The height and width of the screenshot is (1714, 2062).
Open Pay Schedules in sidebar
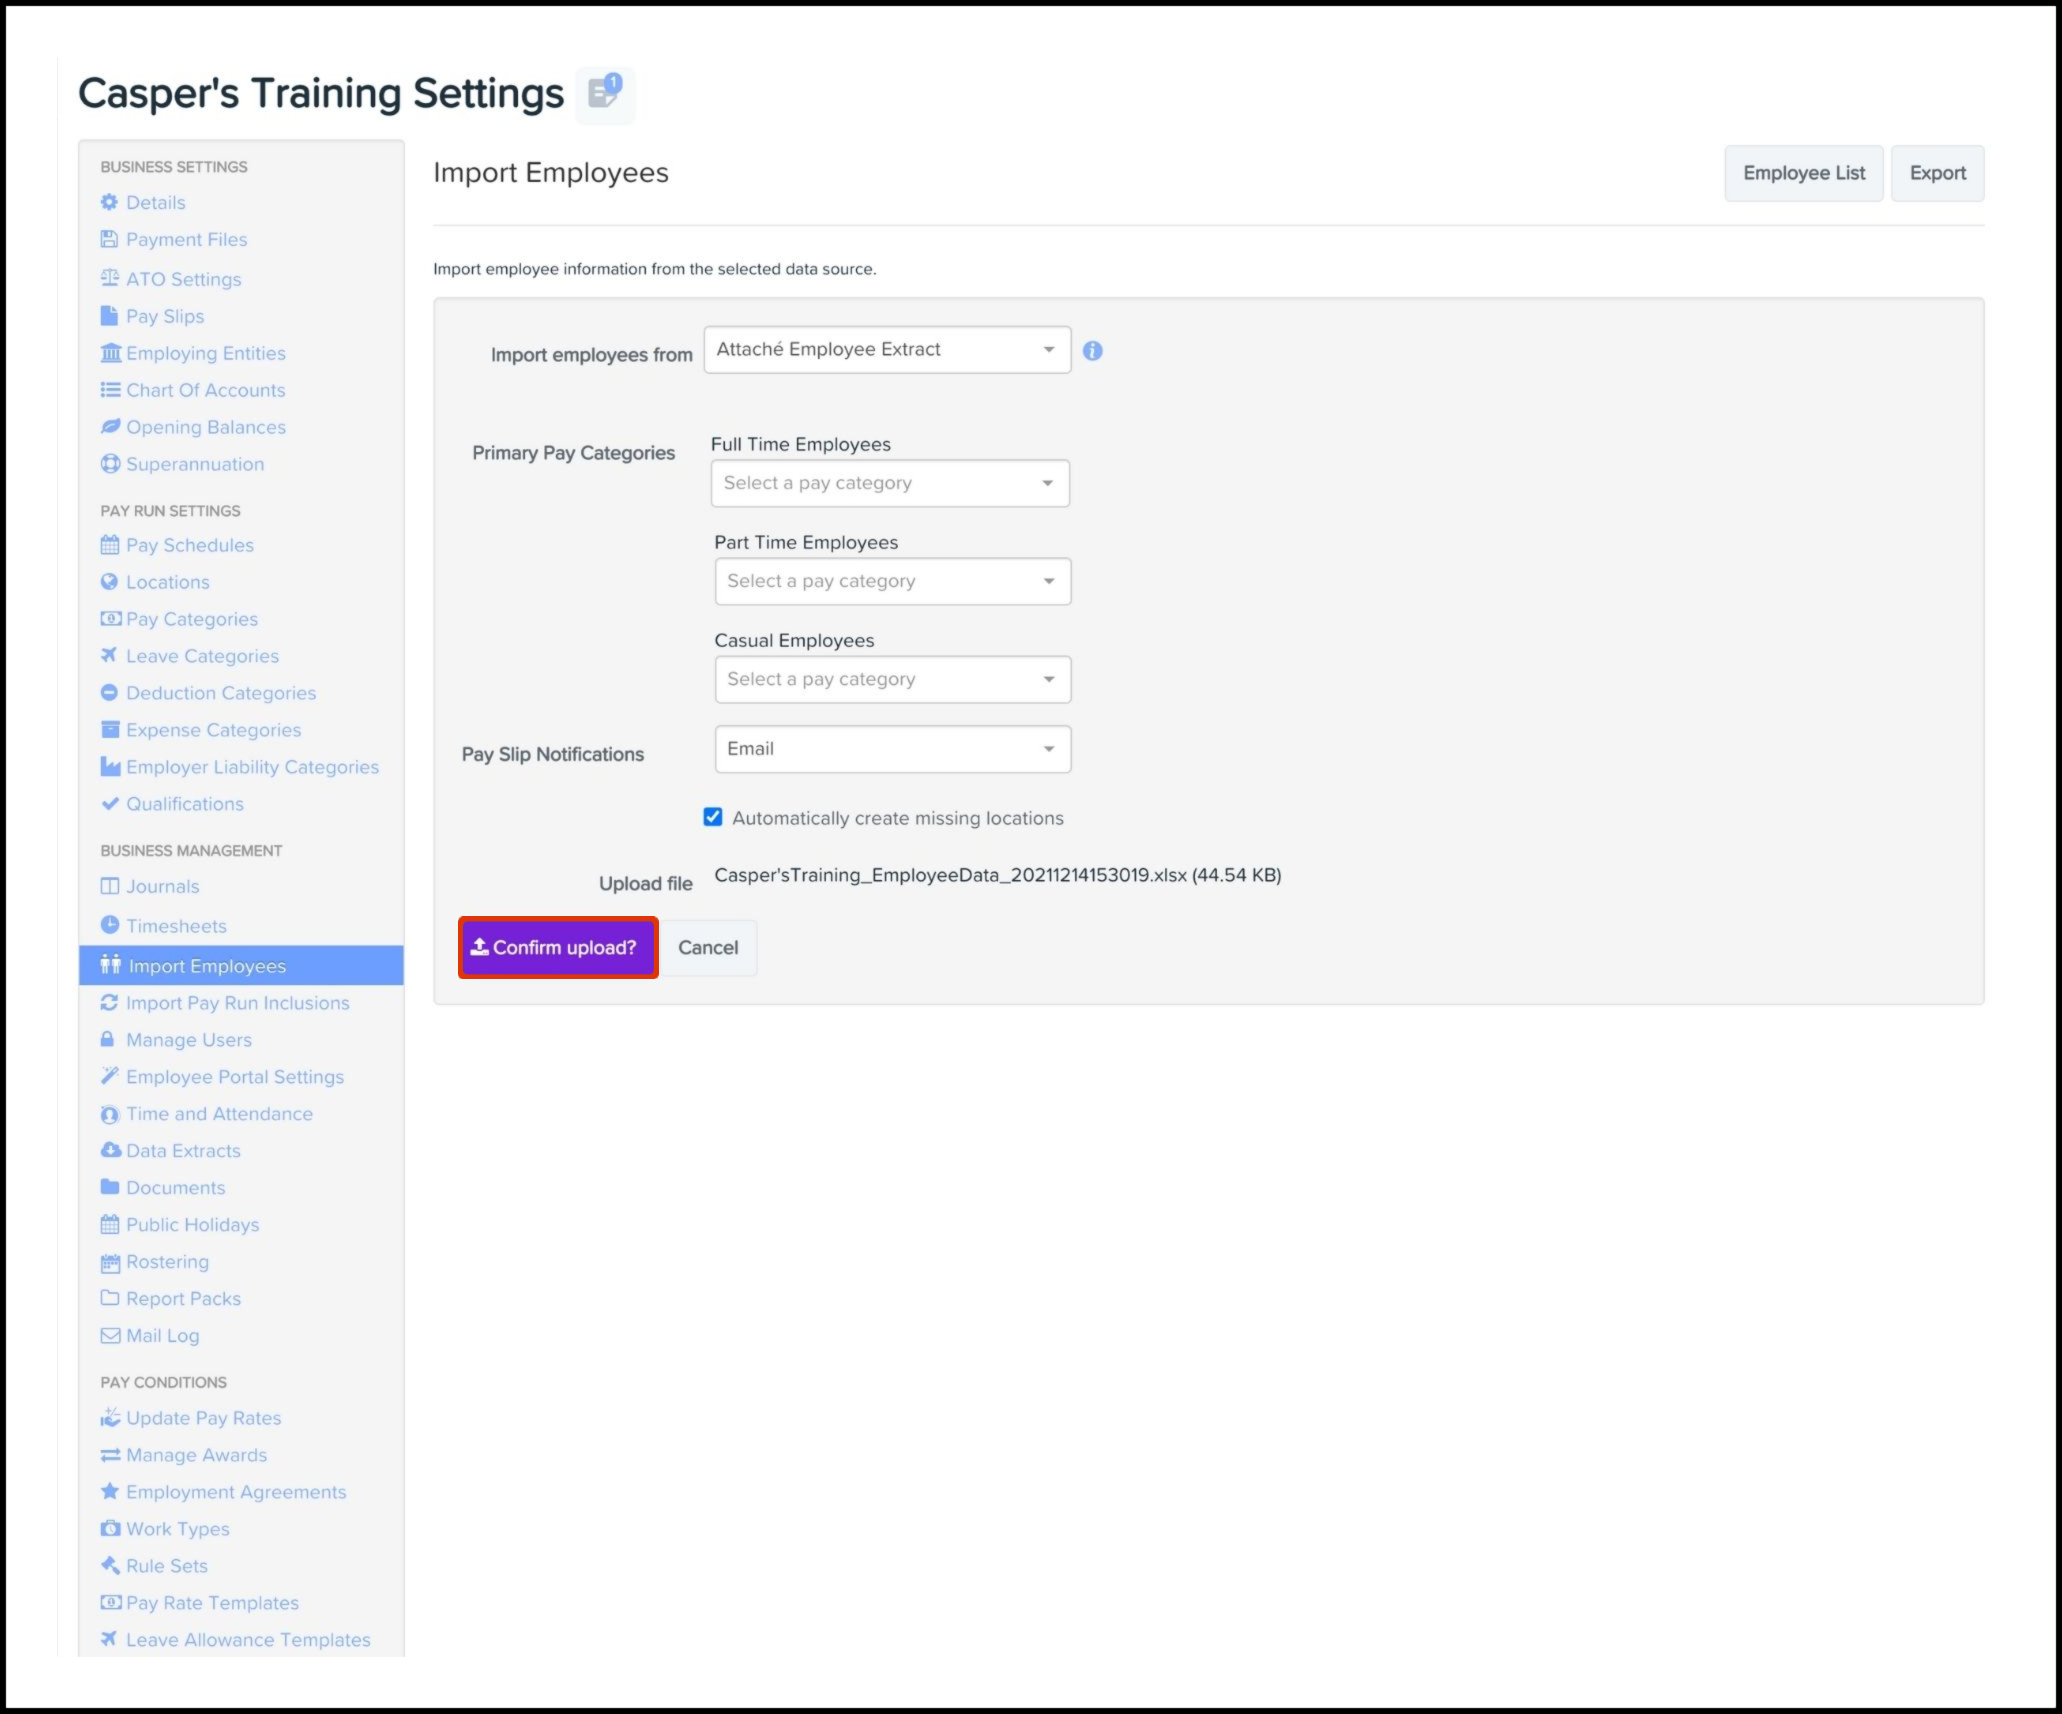189,545
